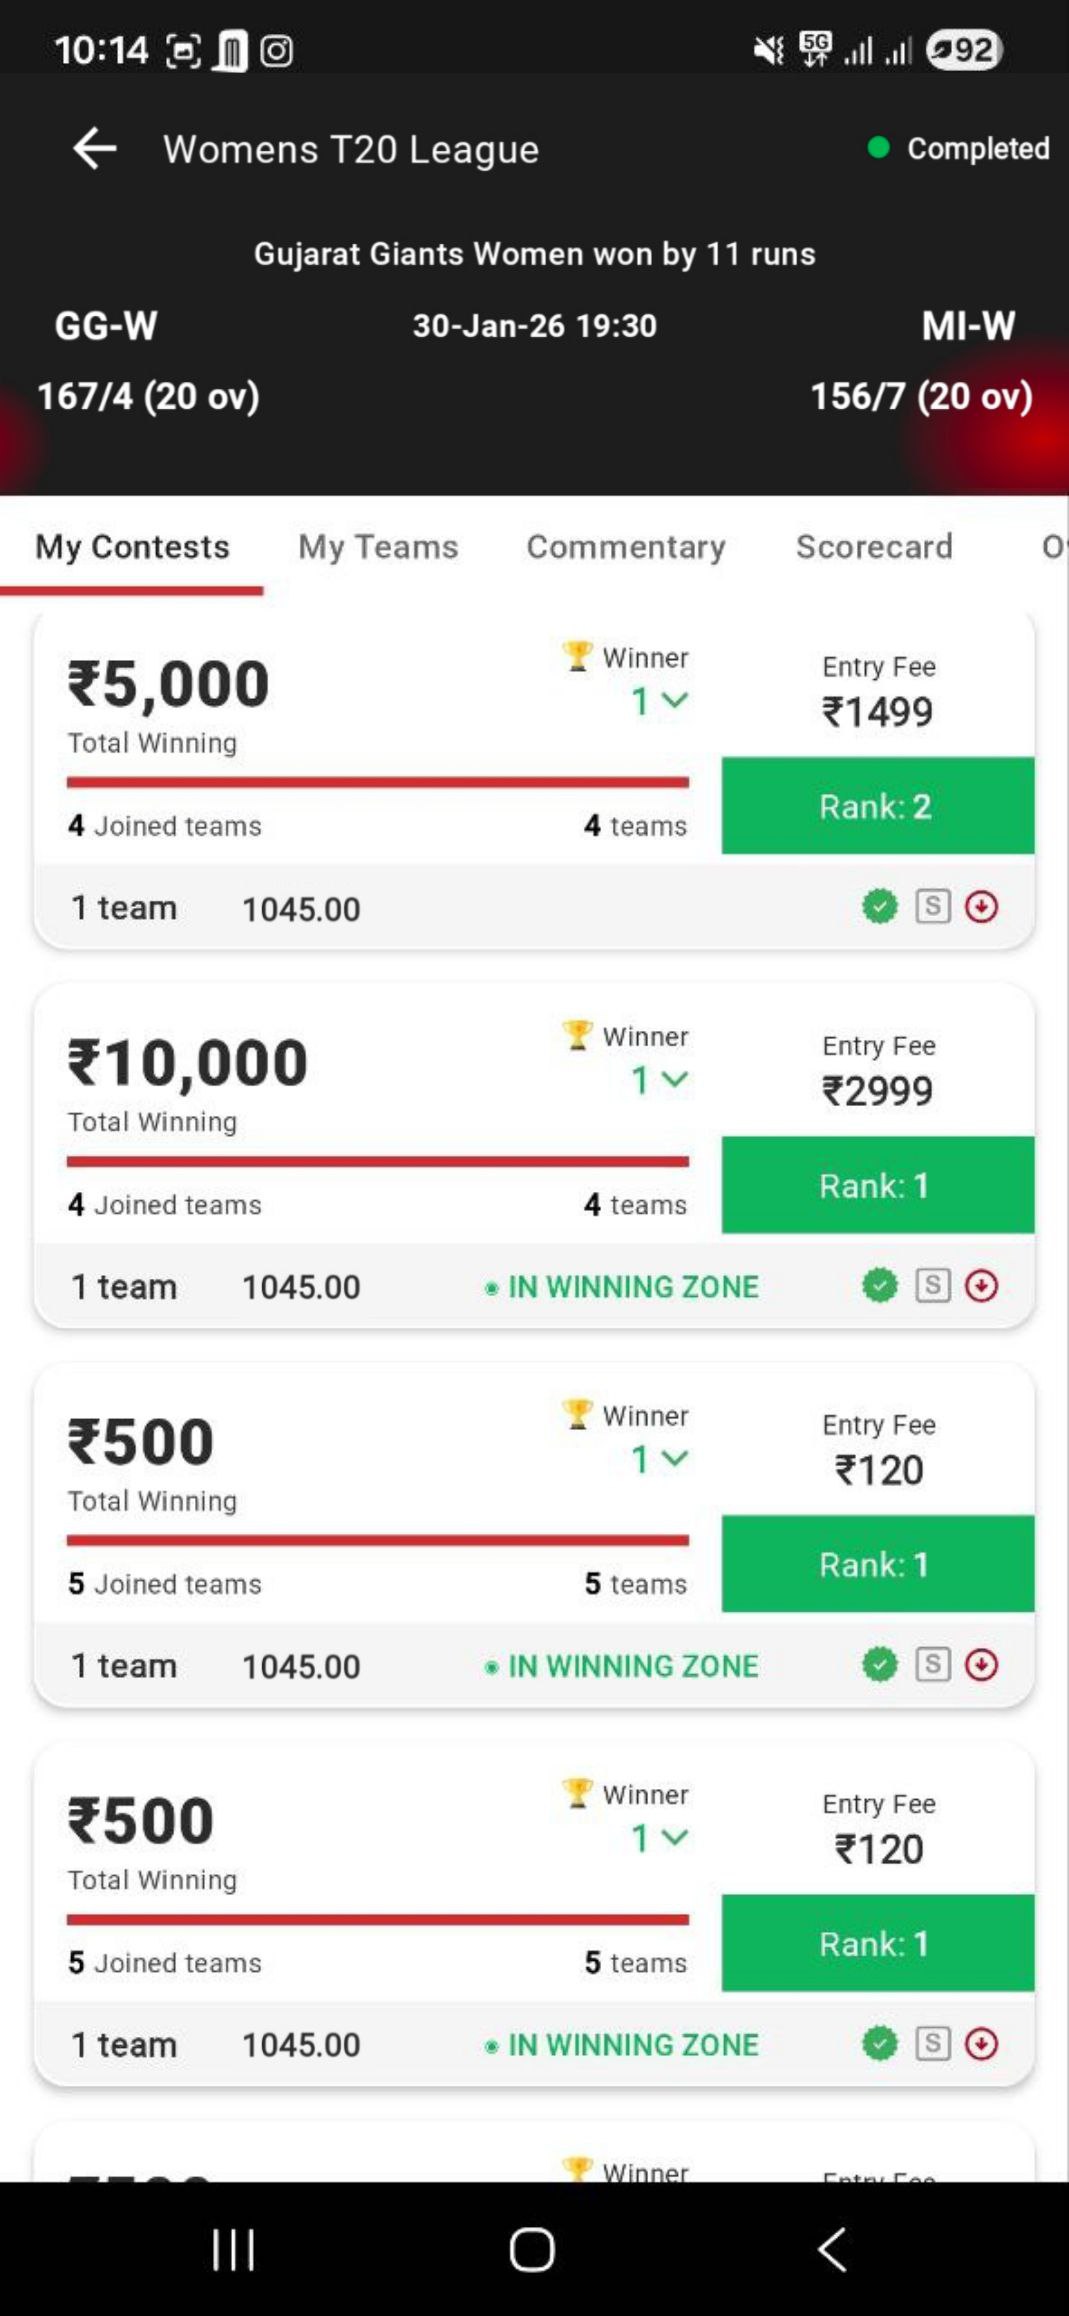Tap Rank: 2 button on ₹5,000 contest
Screen dimensions: 1069x2316
coord(877,806)
